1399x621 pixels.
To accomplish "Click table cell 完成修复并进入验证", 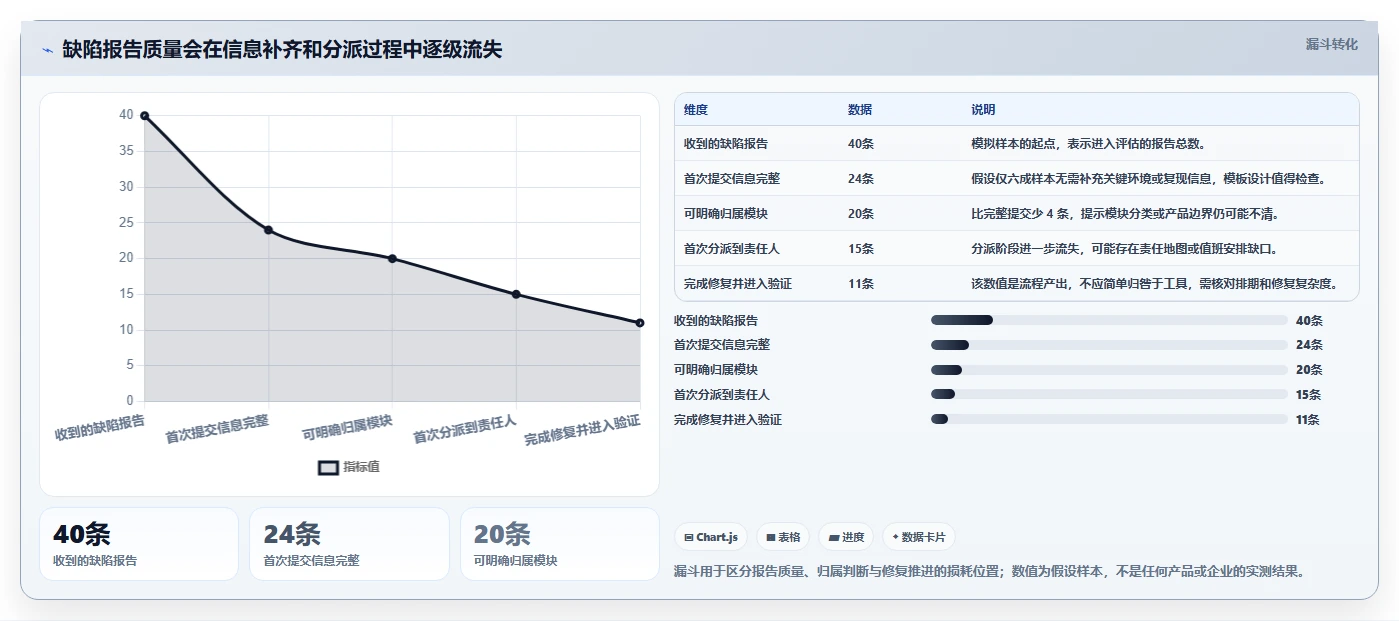I will [x=738, y=284].
